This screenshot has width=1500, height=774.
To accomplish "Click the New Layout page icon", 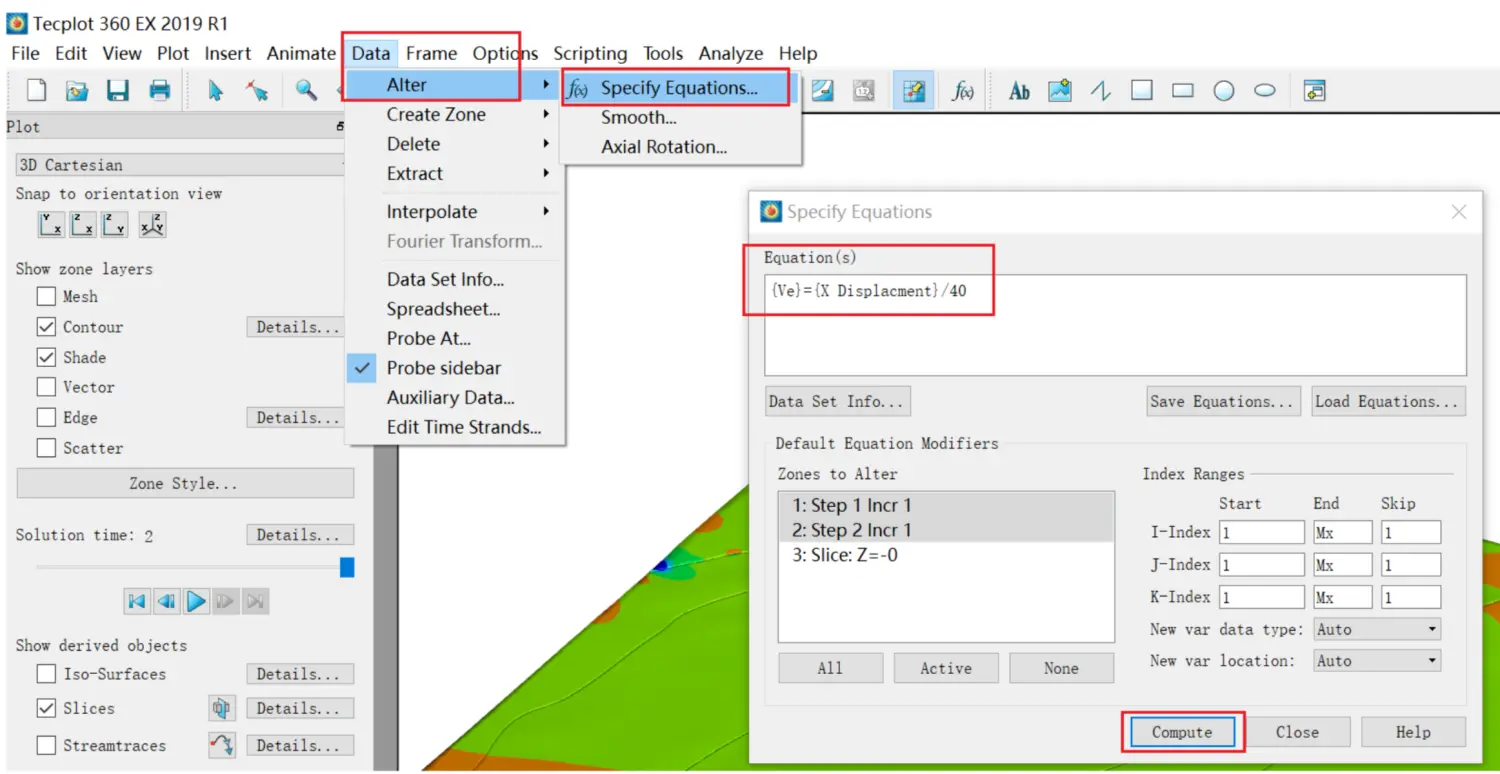I will (37, 91).
